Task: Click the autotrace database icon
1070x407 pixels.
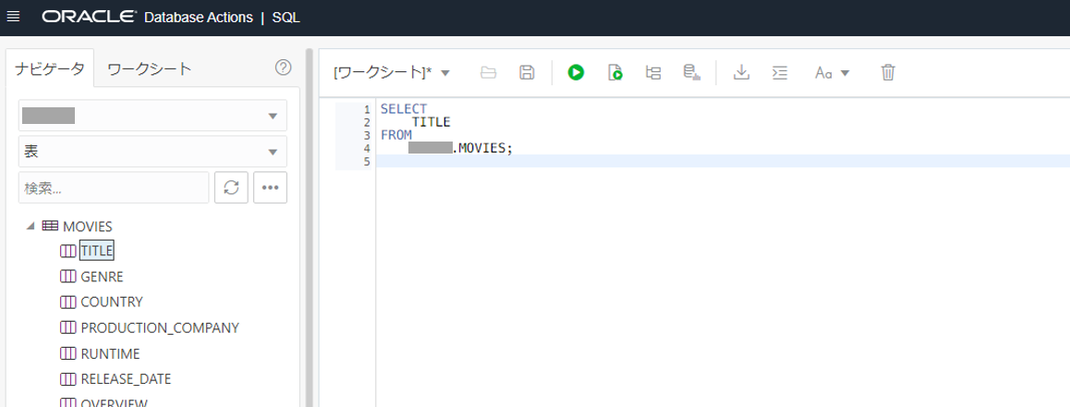Action: pyautogui.click(x=692, y=72)
